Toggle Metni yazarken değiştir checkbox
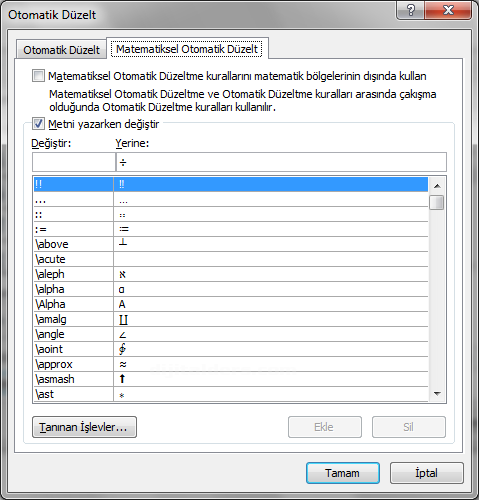Viewport: 479px width, 500px height. pyautogui.click(x=38, y=124)
